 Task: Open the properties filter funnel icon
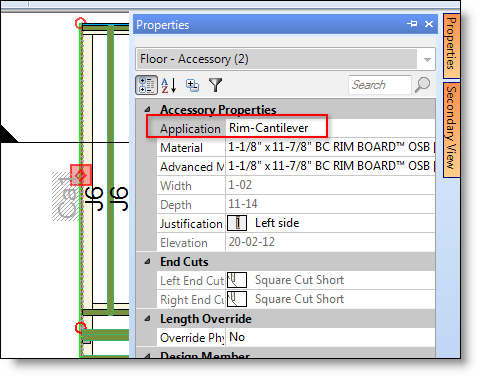215,85
